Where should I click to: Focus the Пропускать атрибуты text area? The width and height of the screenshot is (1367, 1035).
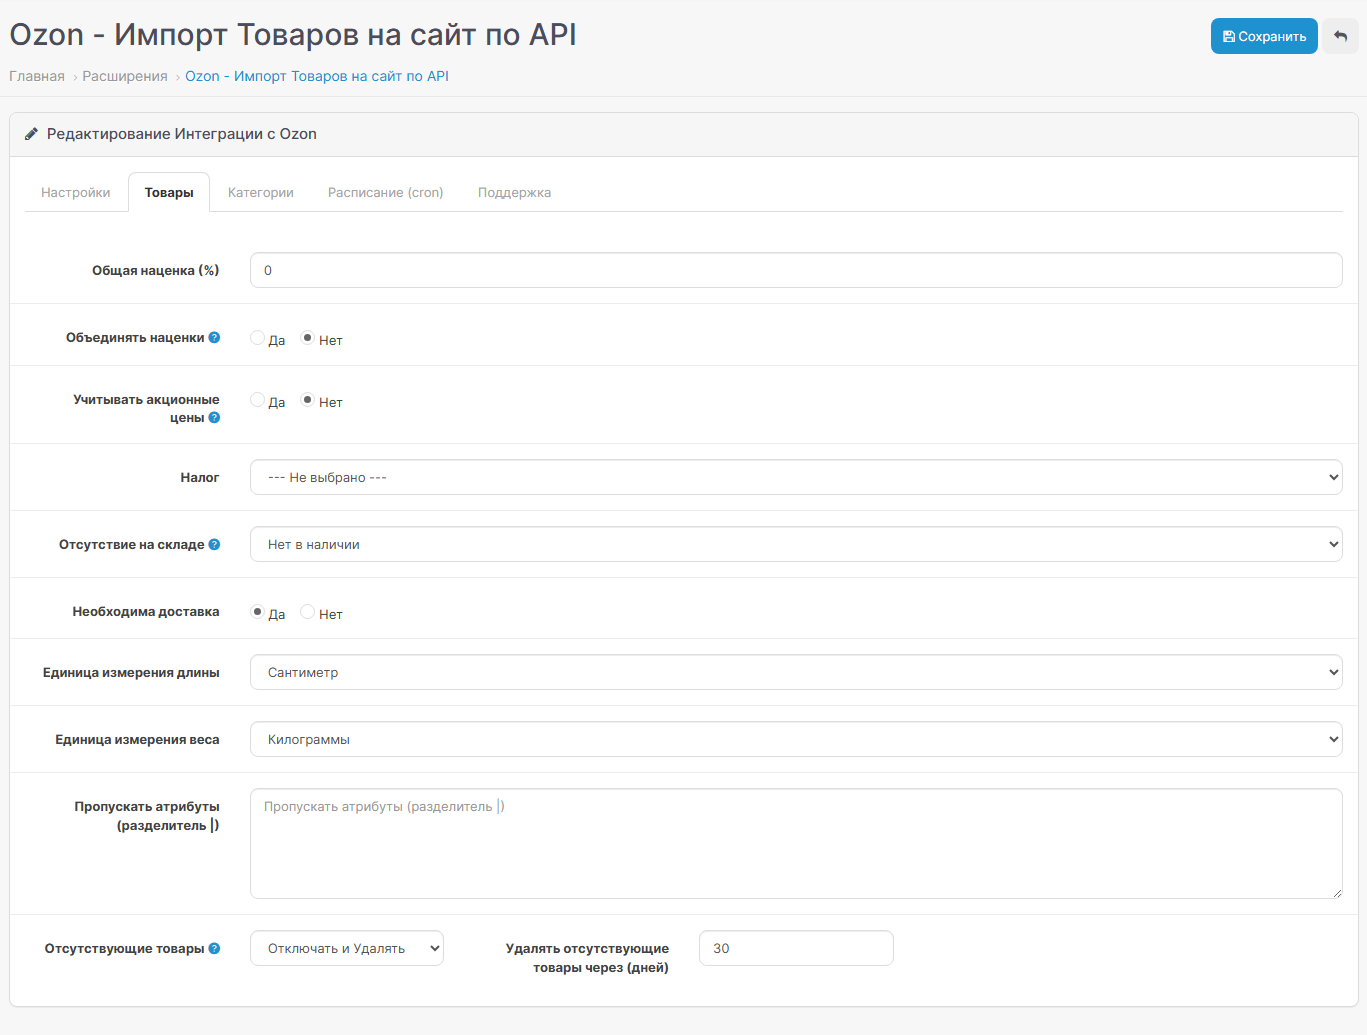[795, 844]
